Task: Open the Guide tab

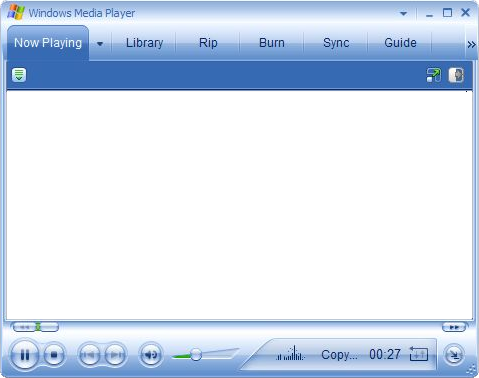Action: click(x=400, y=43)
